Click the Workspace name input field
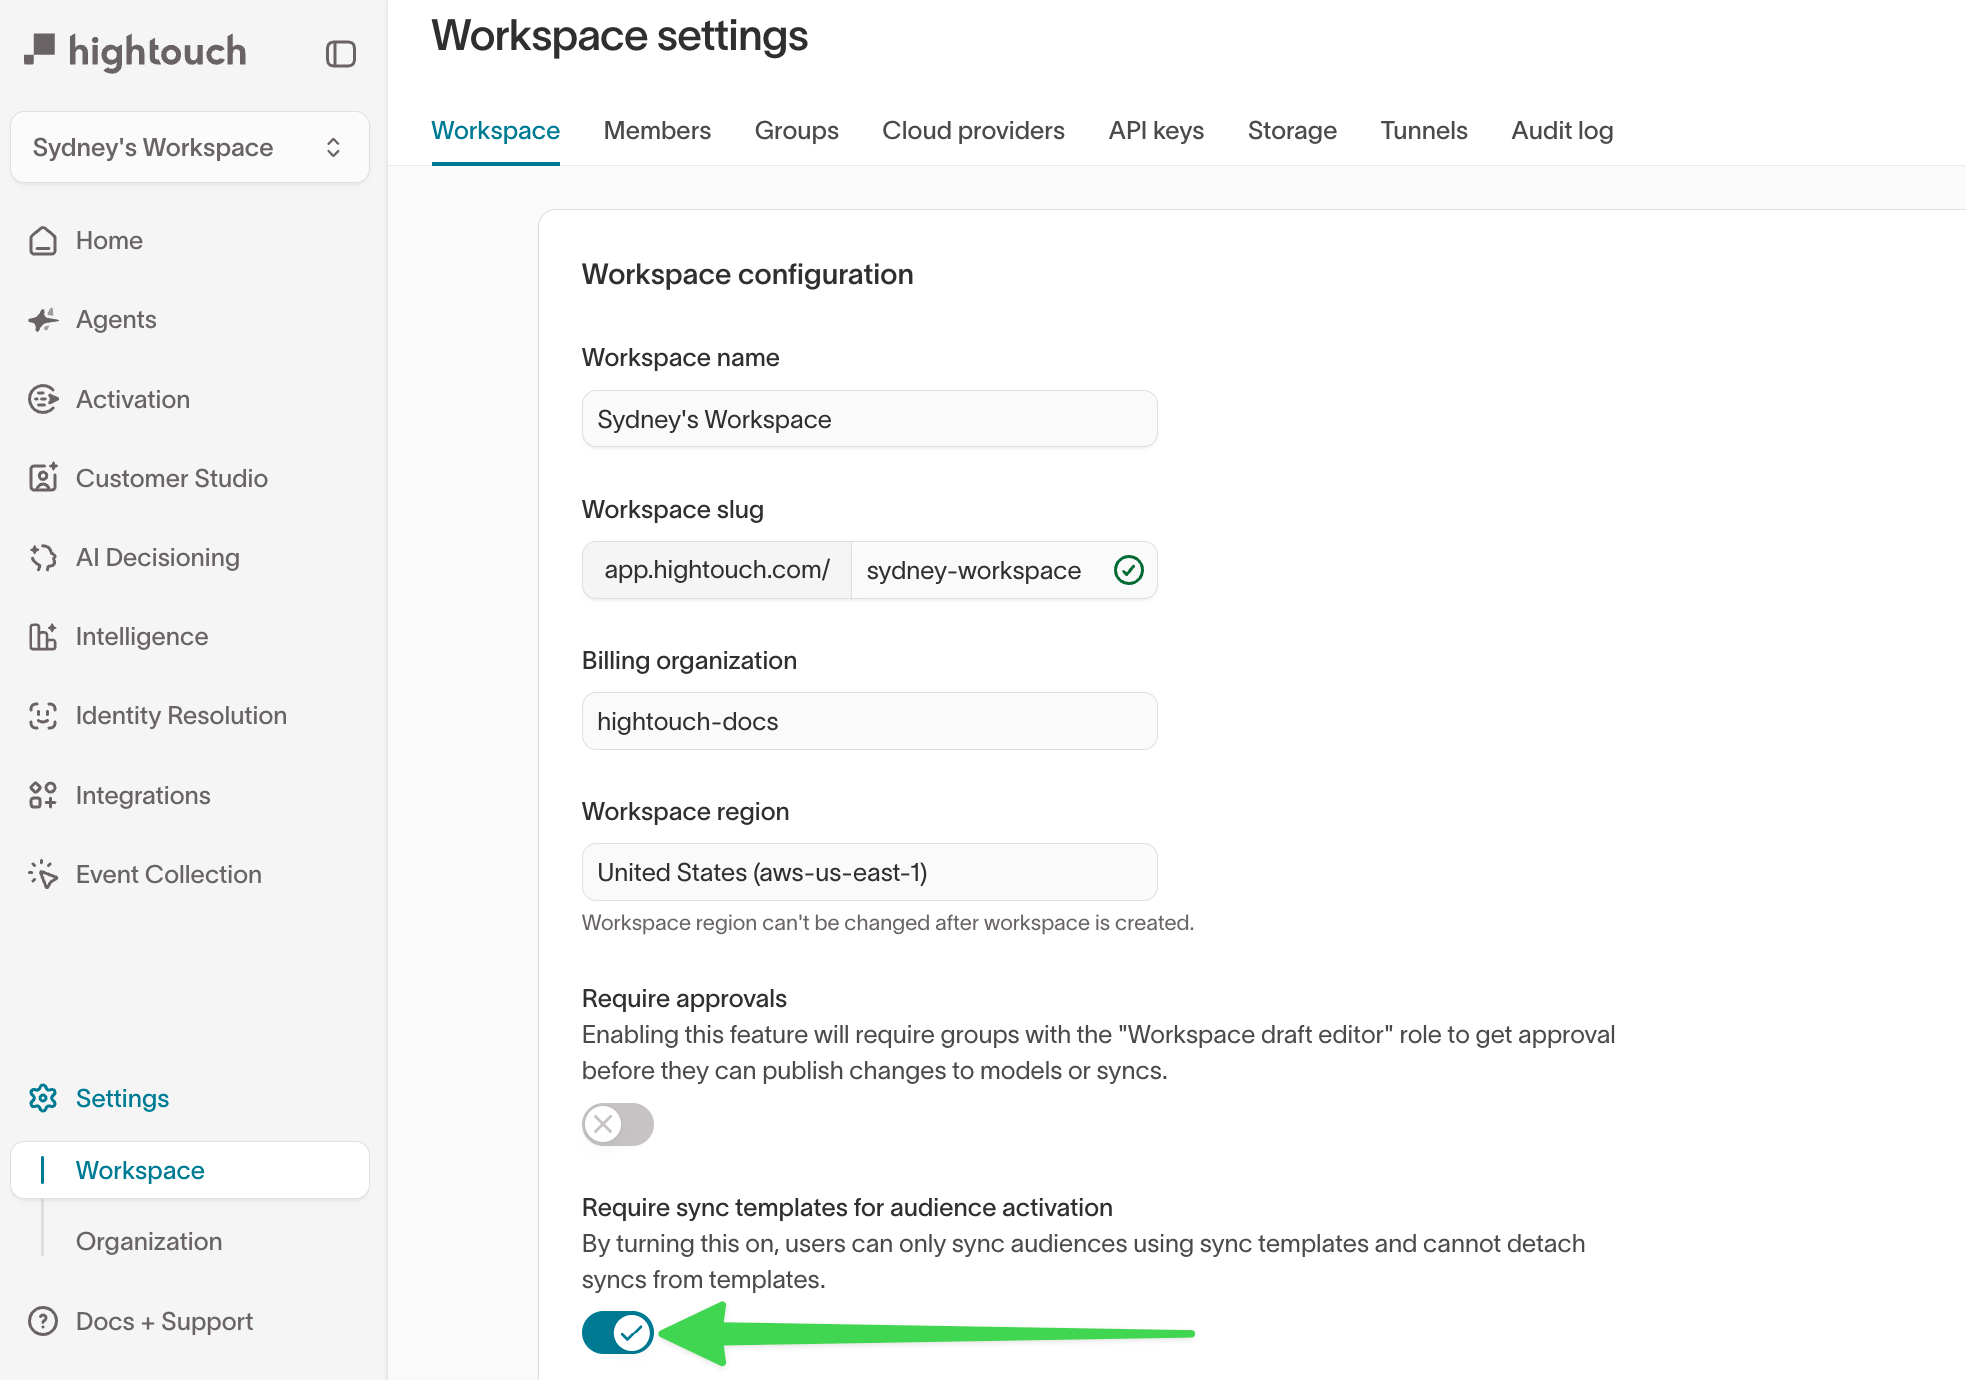 click(869, 419)
